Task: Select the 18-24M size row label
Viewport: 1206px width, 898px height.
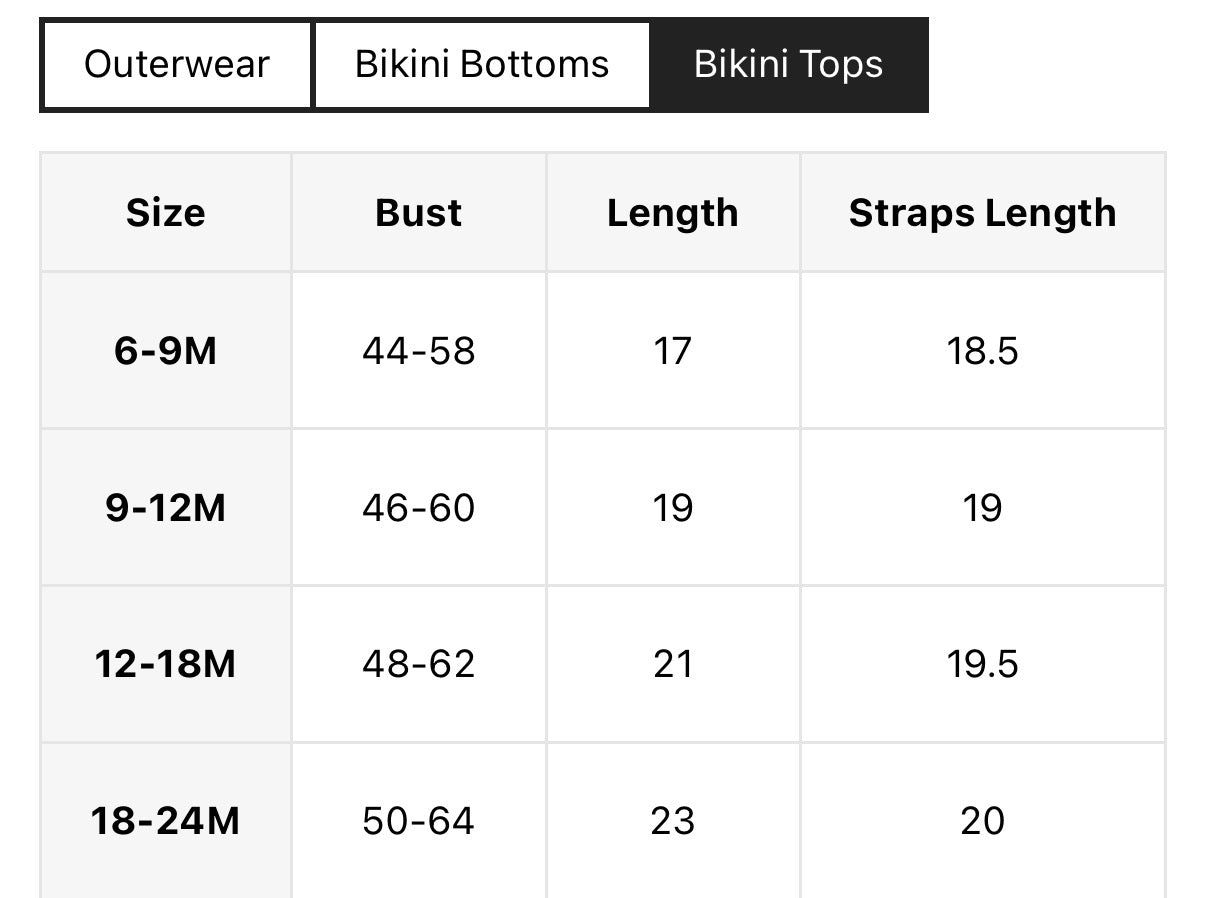Action: click(166, 821)
